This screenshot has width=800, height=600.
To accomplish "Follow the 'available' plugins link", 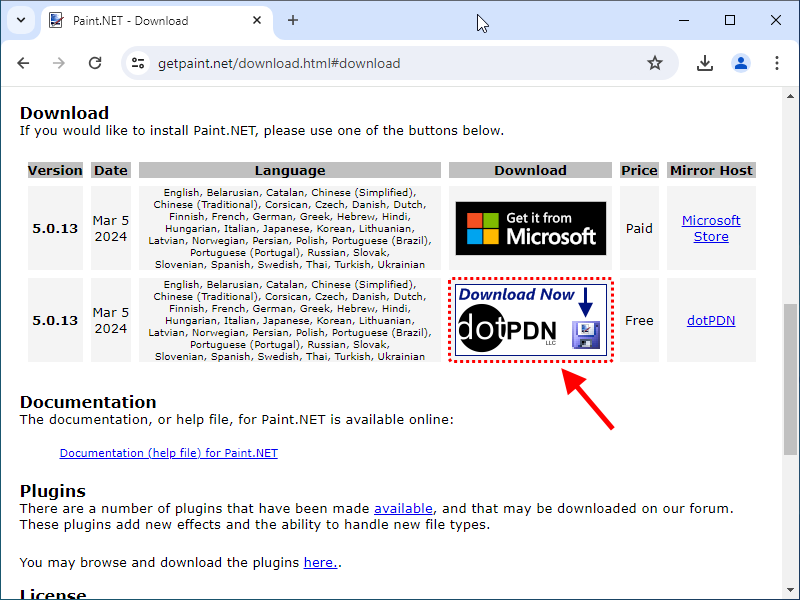I will coord(403,509).
